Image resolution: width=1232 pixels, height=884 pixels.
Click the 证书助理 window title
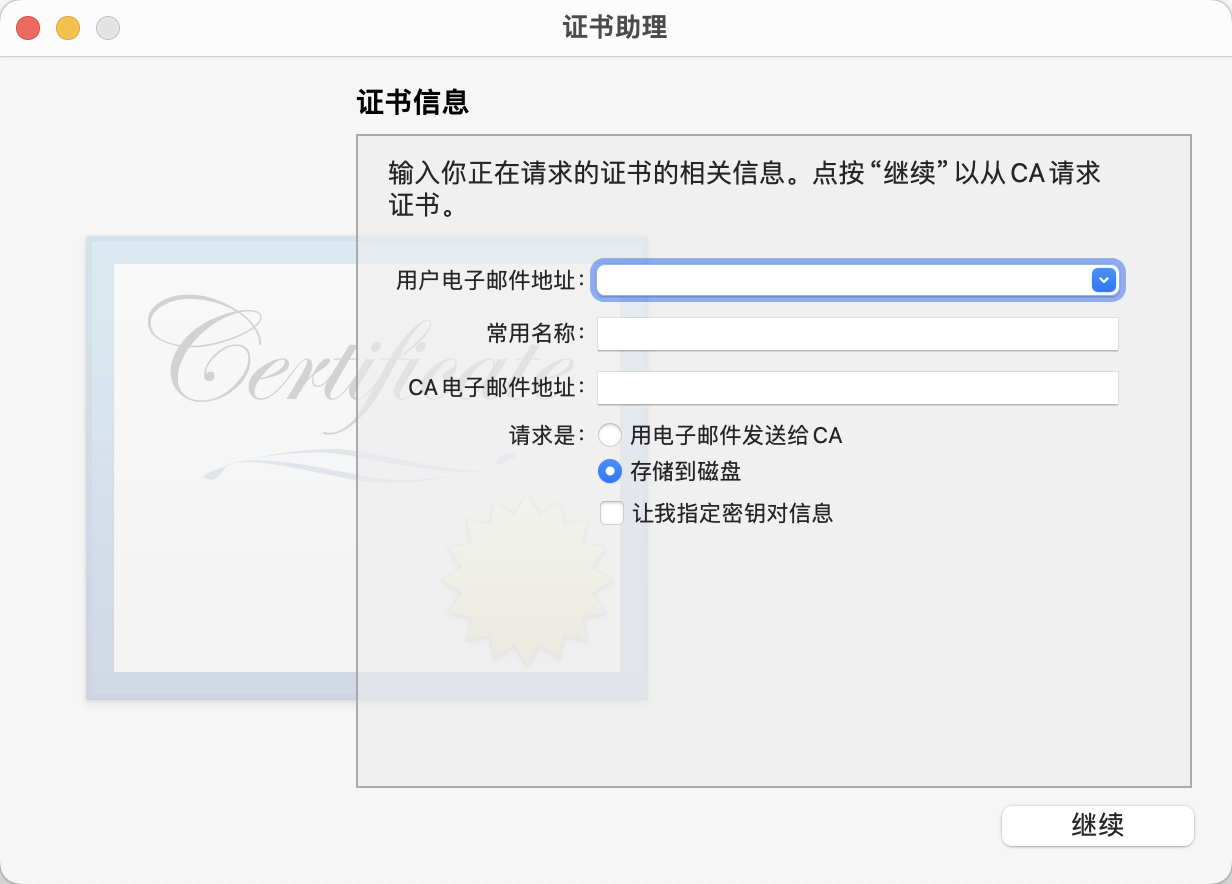click(x=616, y=27)
